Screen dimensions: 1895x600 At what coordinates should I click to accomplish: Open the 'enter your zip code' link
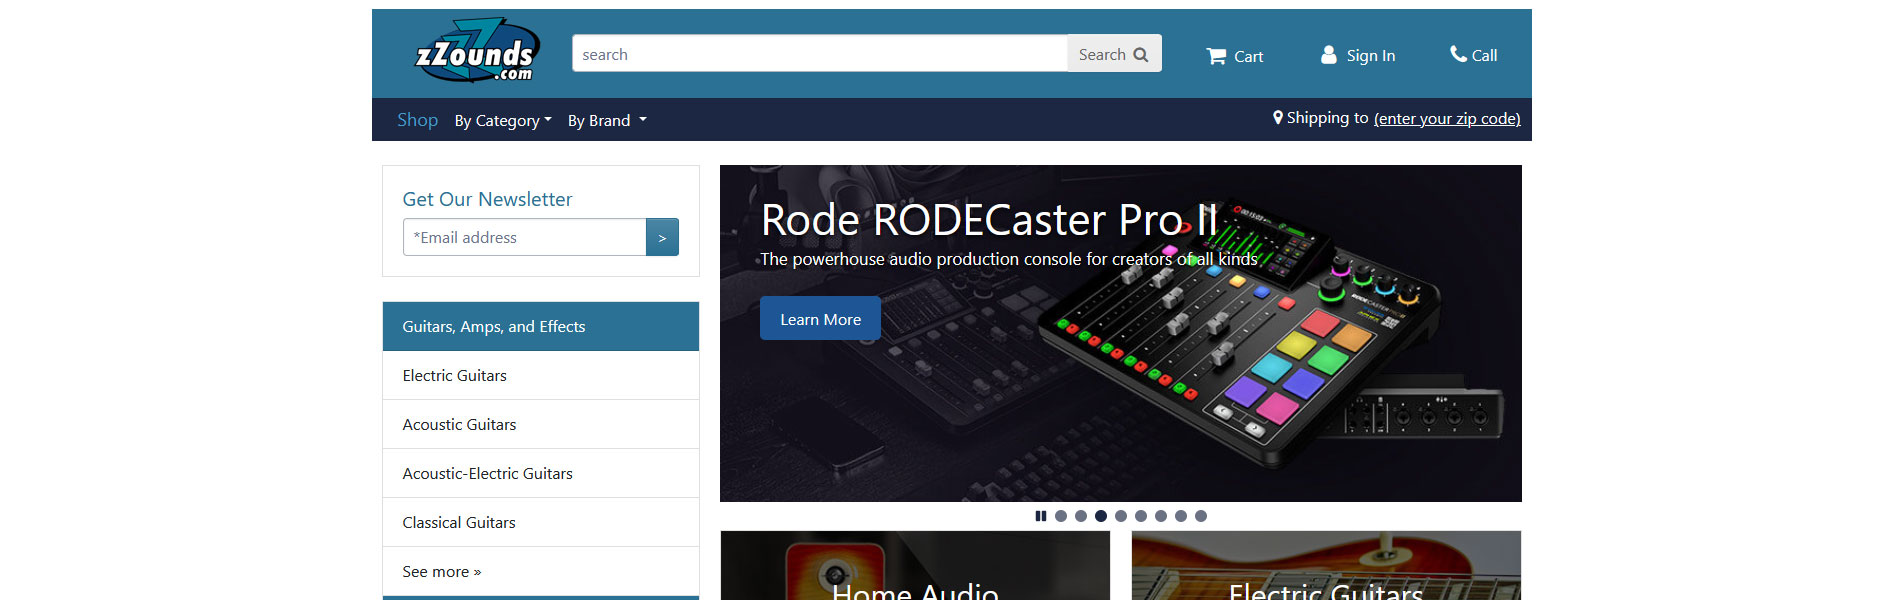point(1447,118)
